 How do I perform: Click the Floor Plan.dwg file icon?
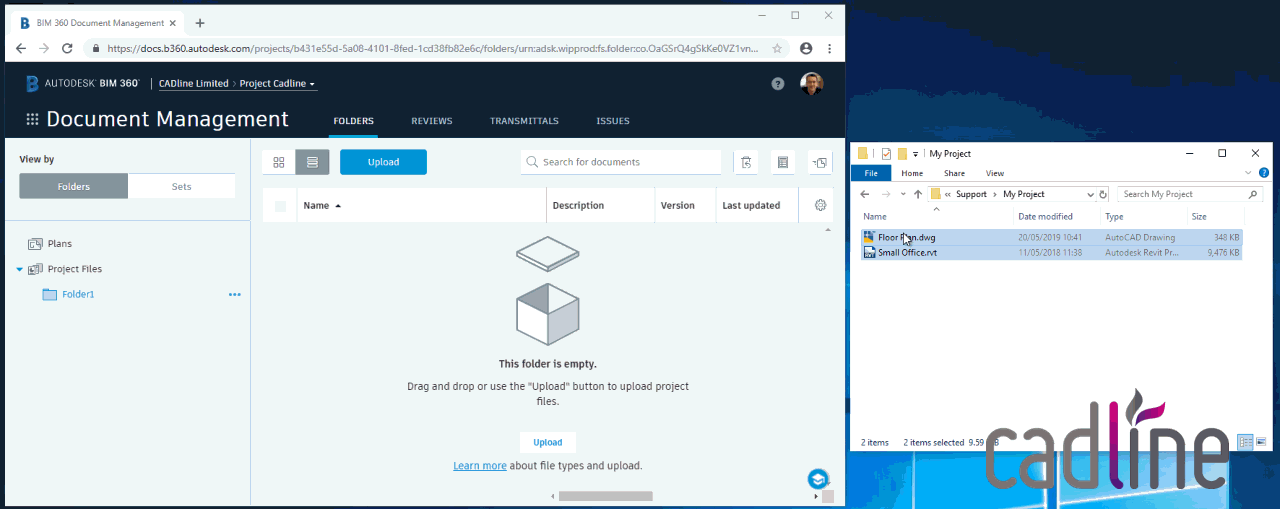tap(869, 237)
